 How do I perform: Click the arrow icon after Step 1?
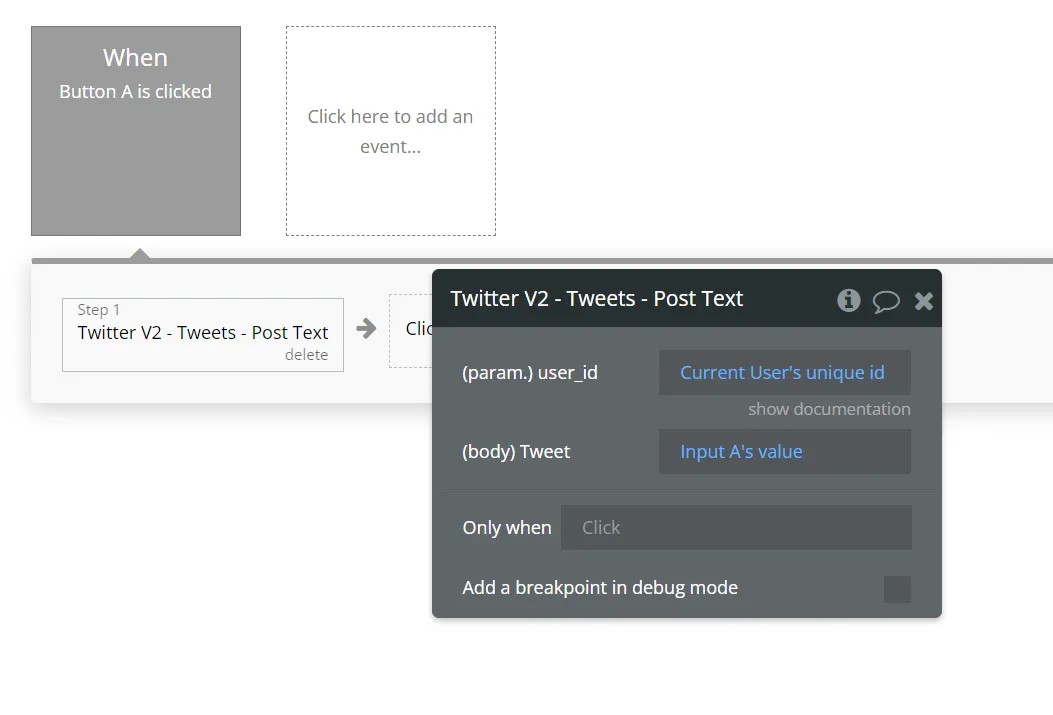tap(366, 328)
